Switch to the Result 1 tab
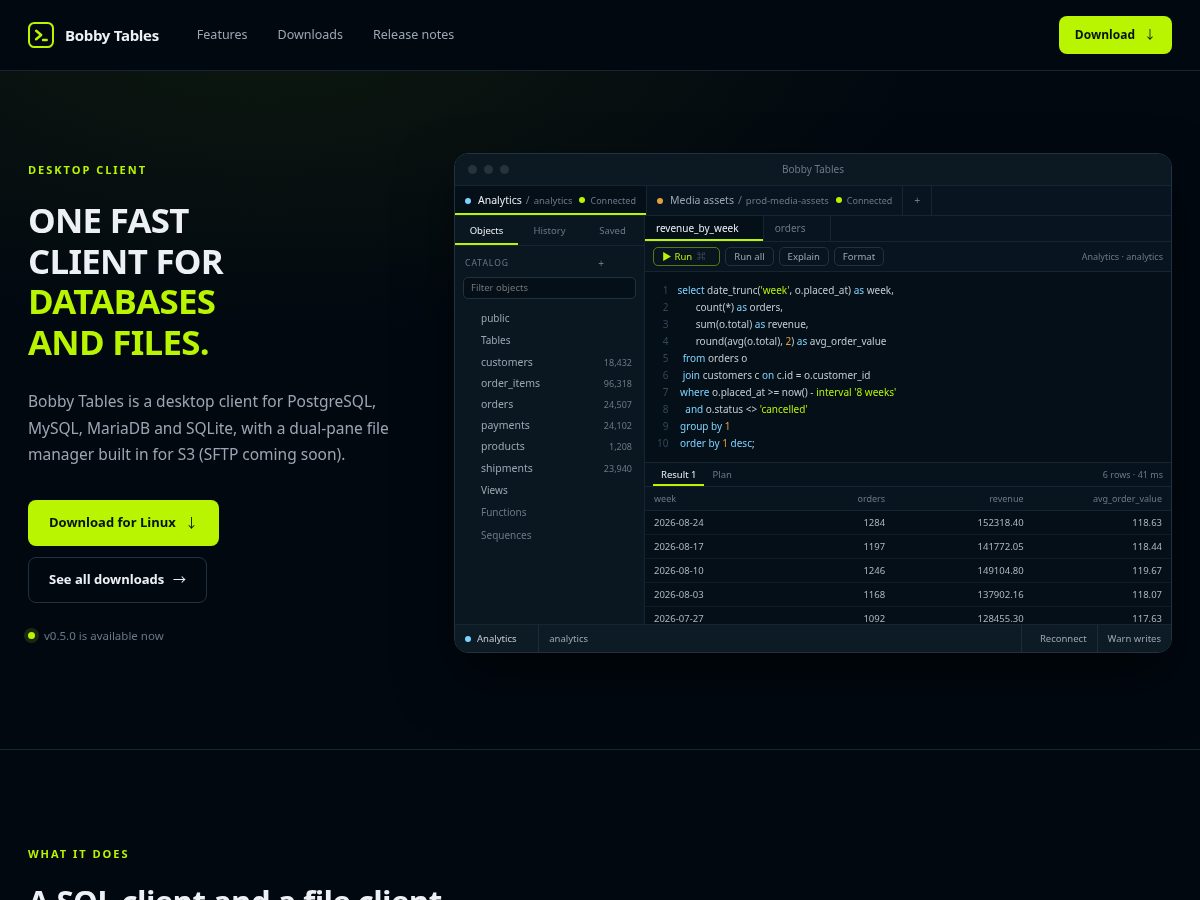1200x900 pixels. pyautogui.click(x=678, y=474)
